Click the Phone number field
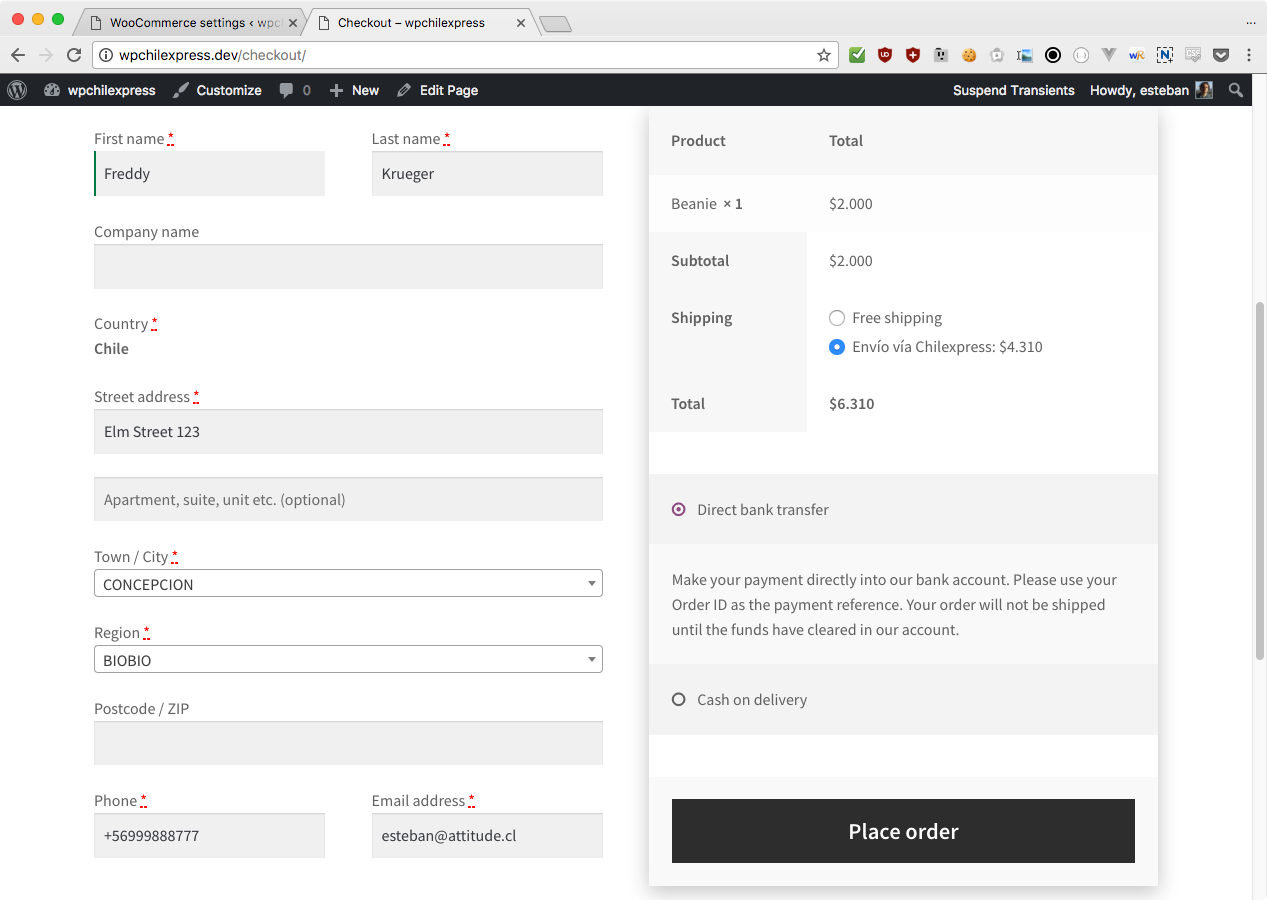Viewport: 1267px width, 900px height. pos(209,835)
